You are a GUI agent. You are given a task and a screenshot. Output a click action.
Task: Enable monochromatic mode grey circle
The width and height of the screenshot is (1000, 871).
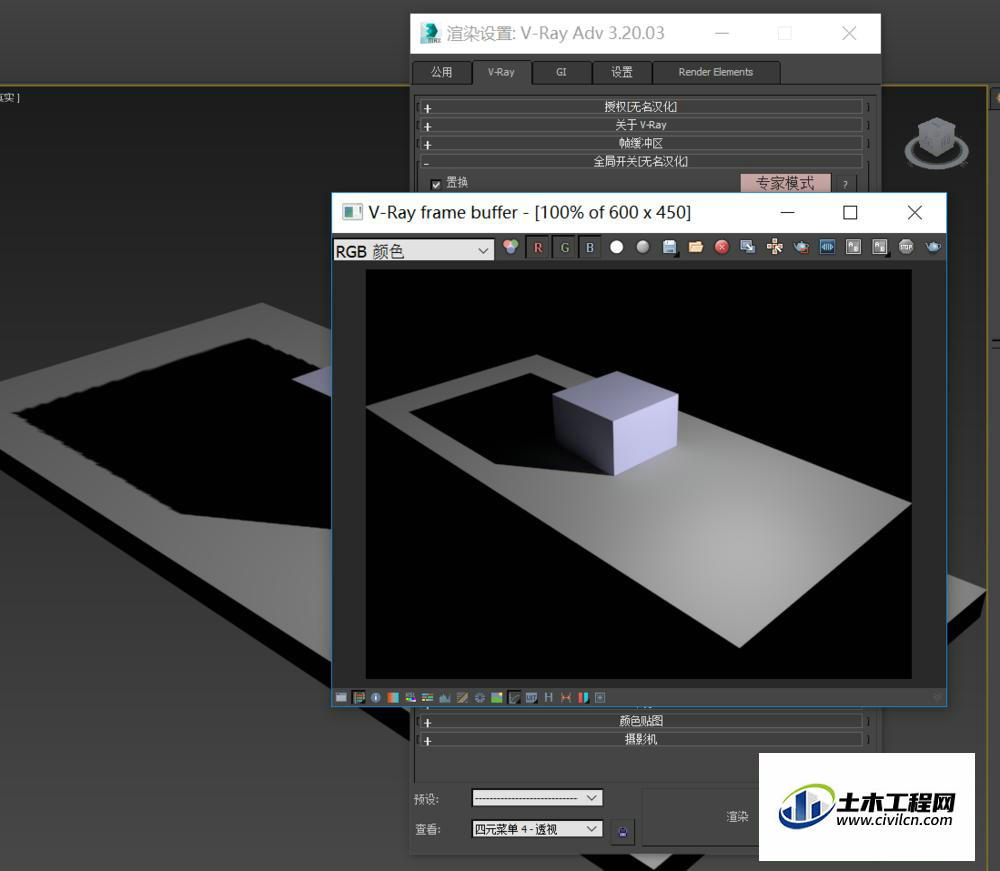[x=643, y=247]
